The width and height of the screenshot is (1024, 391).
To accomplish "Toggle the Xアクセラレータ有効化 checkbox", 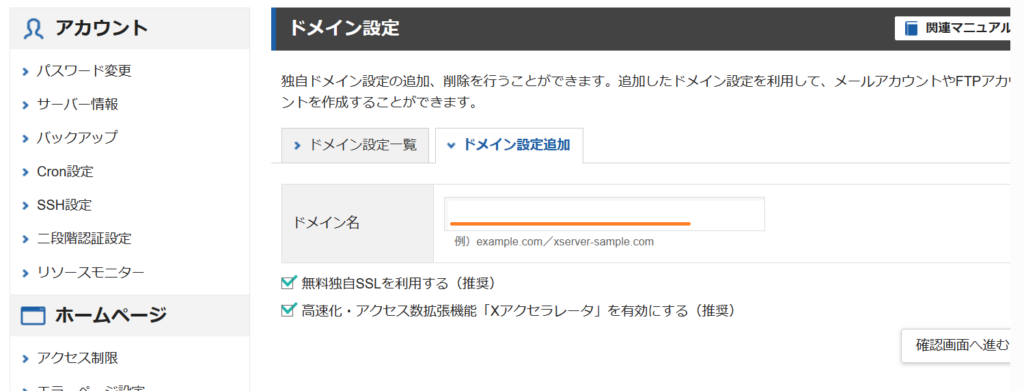I will click(288, 311).
